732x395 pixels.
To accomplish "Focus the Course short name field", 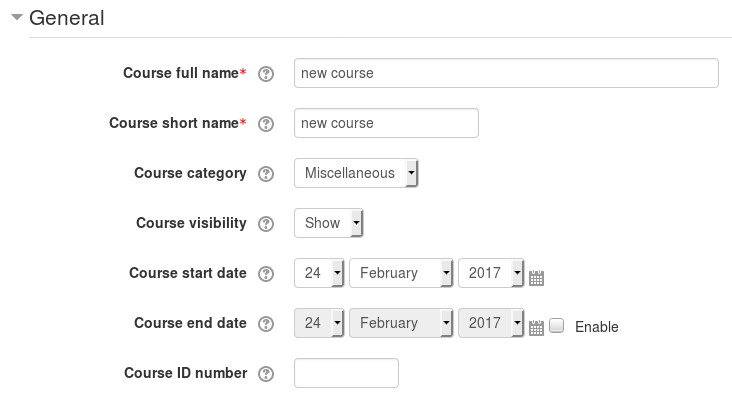I will (x=386, y=123).
